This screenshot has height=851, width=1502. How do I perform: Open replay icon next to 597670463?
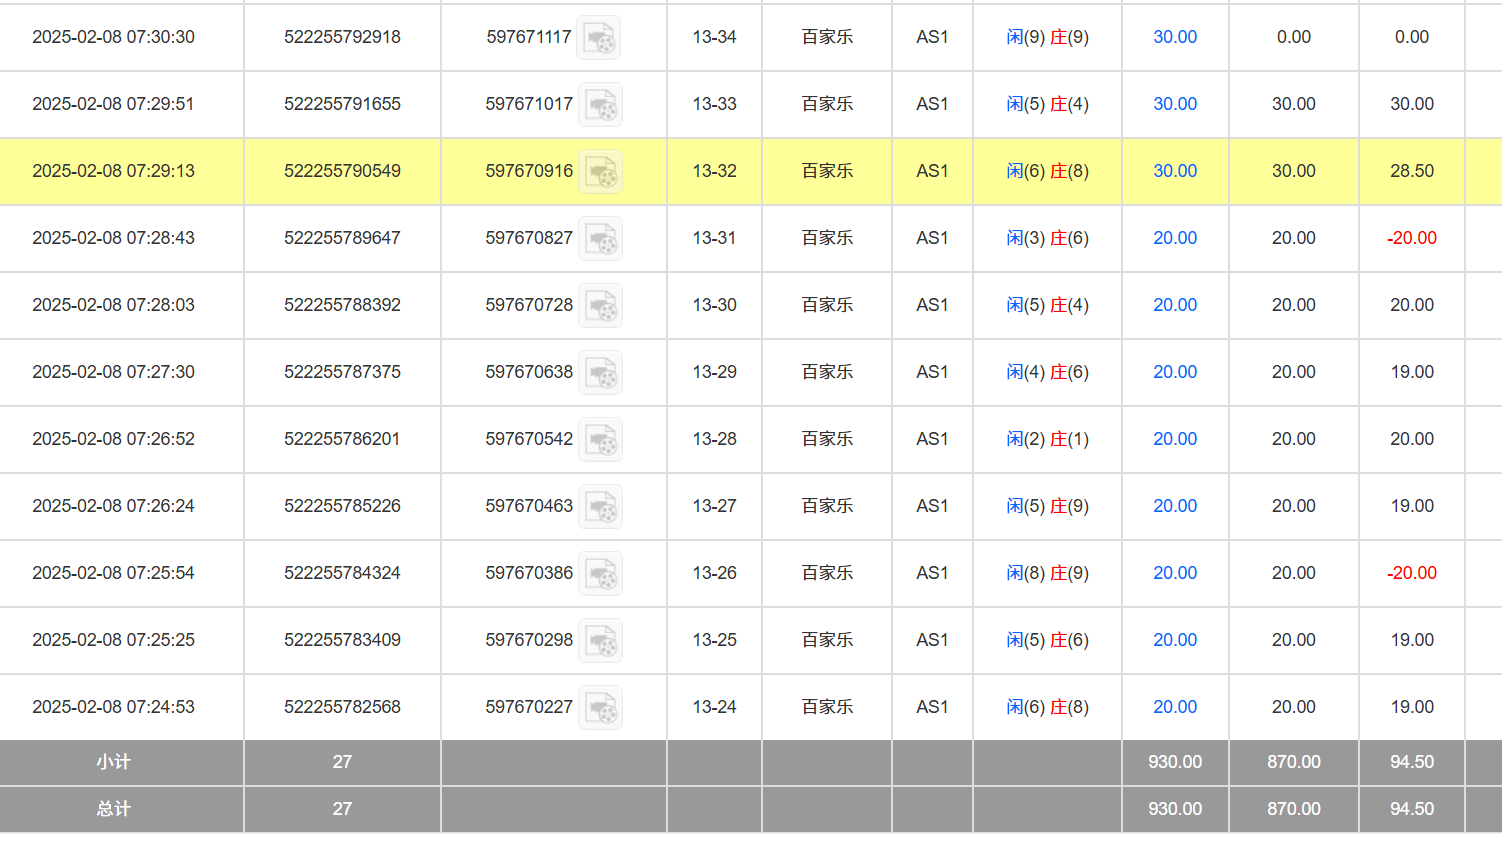click(x=601, y=507)
